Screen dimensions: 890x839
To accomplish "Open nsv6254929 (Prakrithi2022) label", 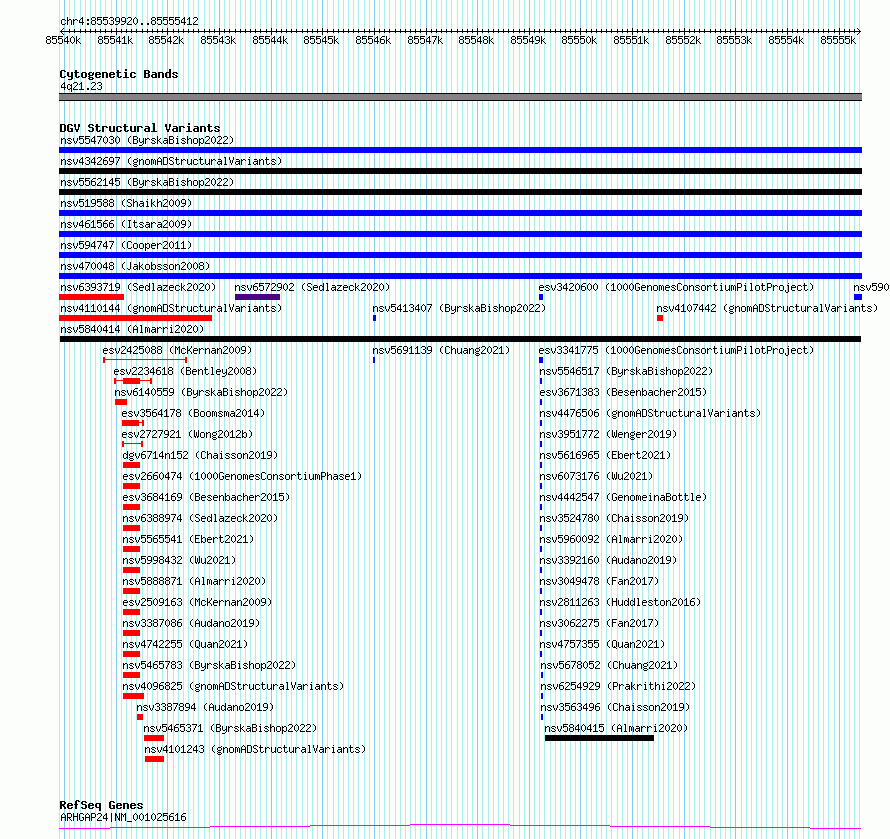I will click(x=618, y=686).
